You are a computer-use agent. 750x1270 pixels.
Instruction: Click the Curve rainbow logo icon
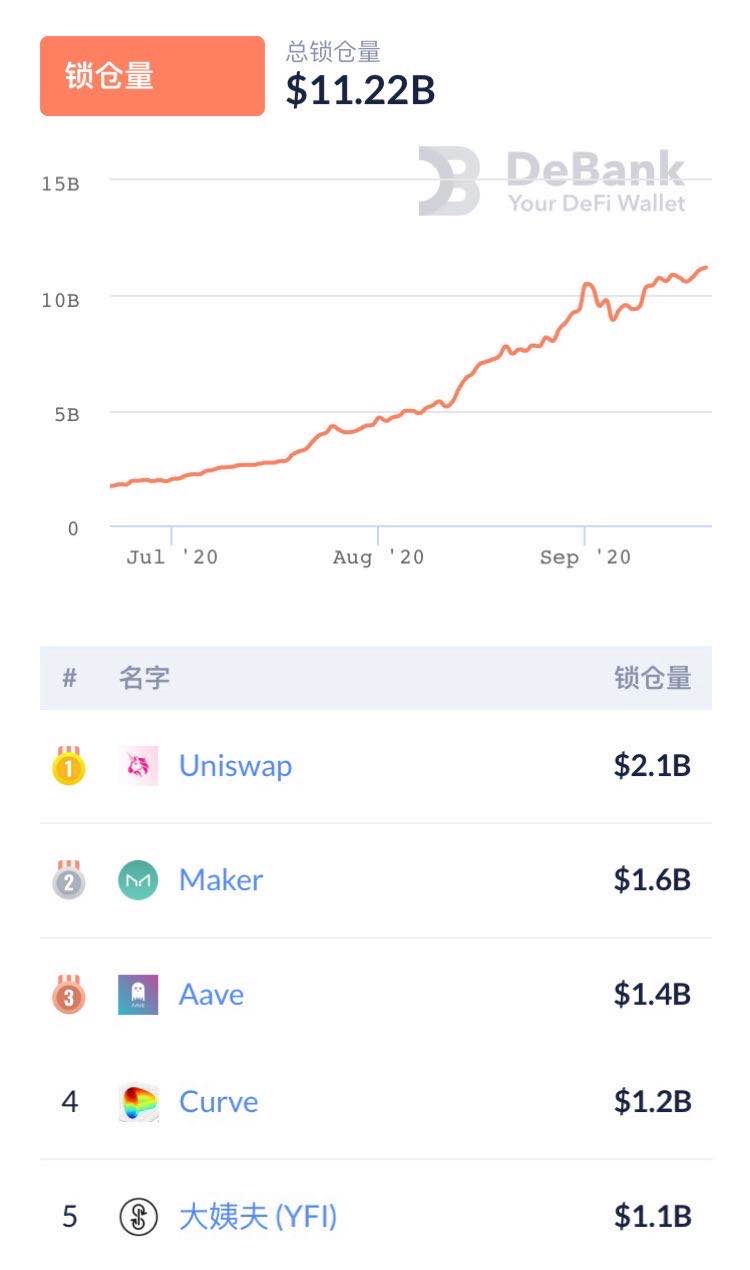click(x=138, y=1102)
